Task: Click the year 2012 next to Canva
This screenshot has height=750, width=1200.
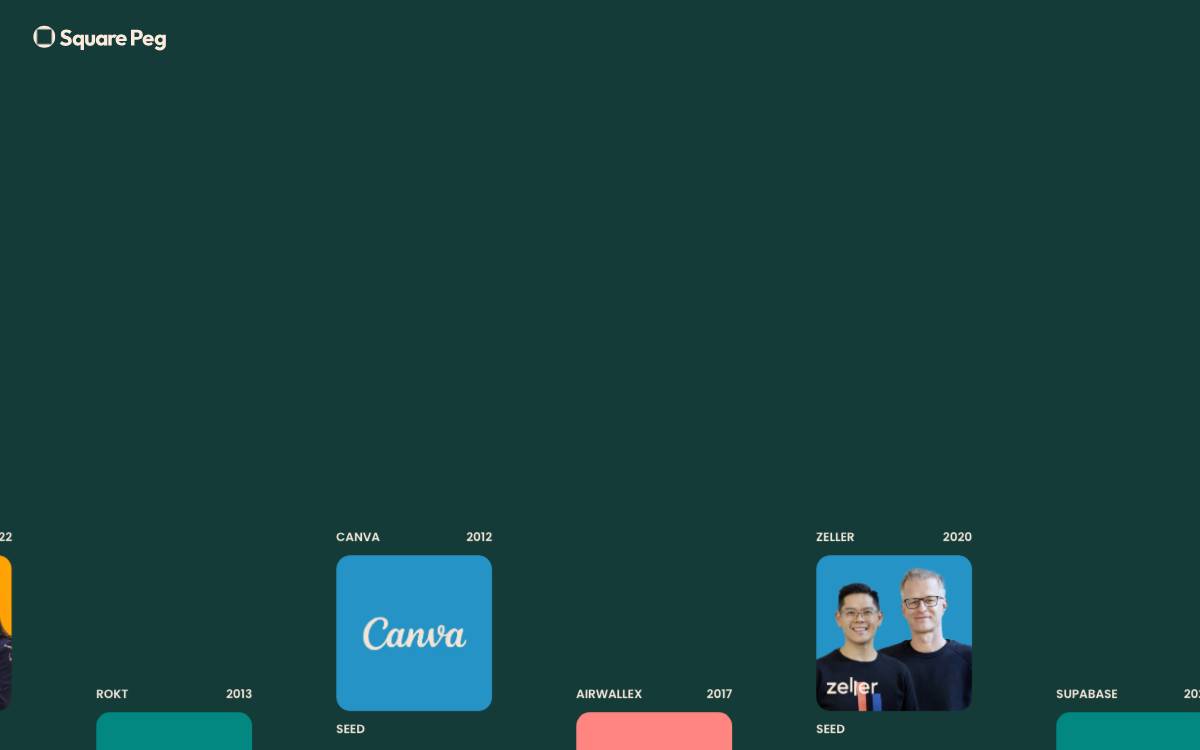Action: (479, 537)
